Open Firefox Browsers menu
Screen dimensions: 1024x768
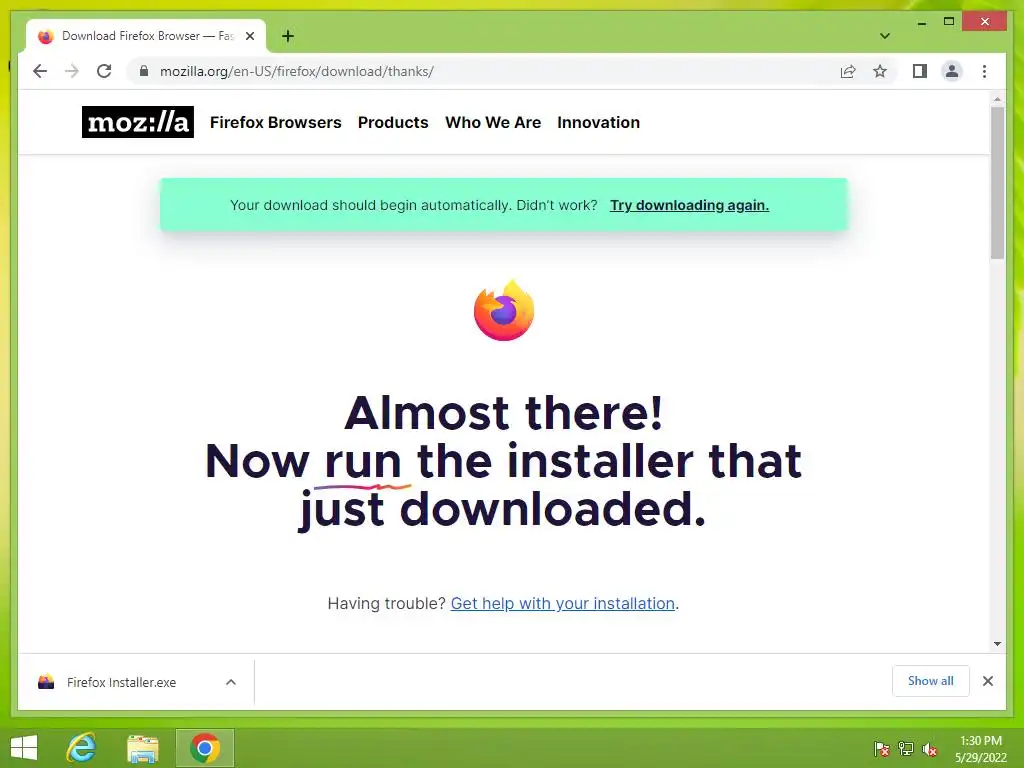[x=276, y=122]
